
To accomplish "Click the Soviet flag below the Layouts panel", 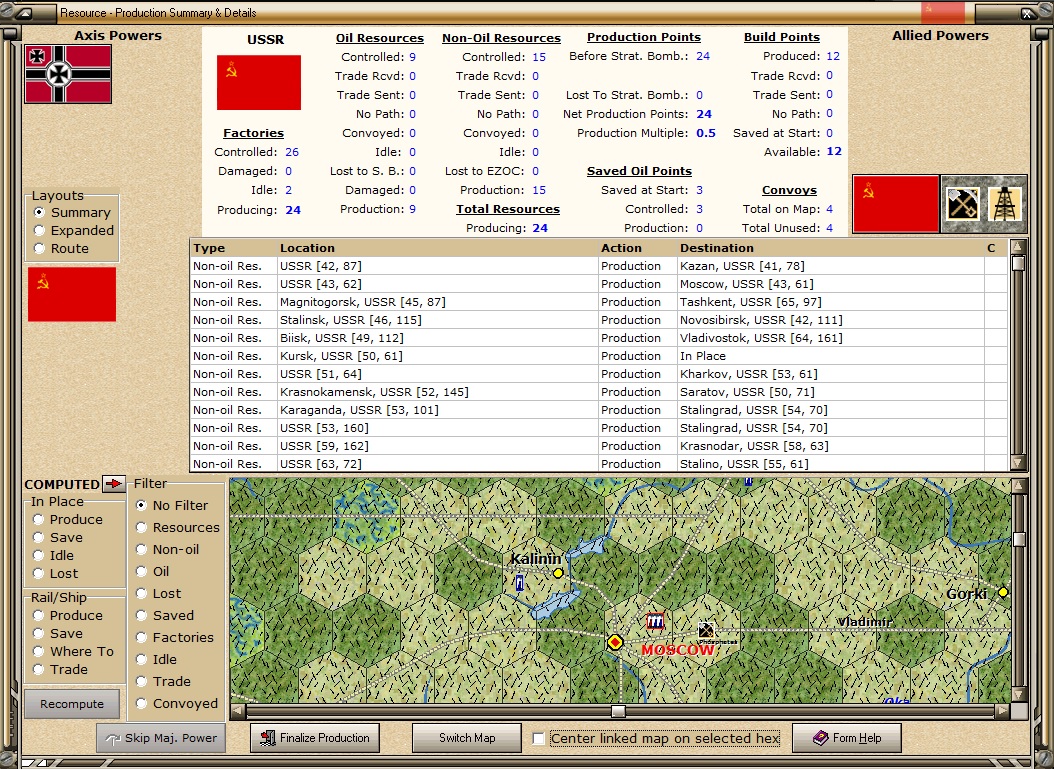I will click(72, 294).
